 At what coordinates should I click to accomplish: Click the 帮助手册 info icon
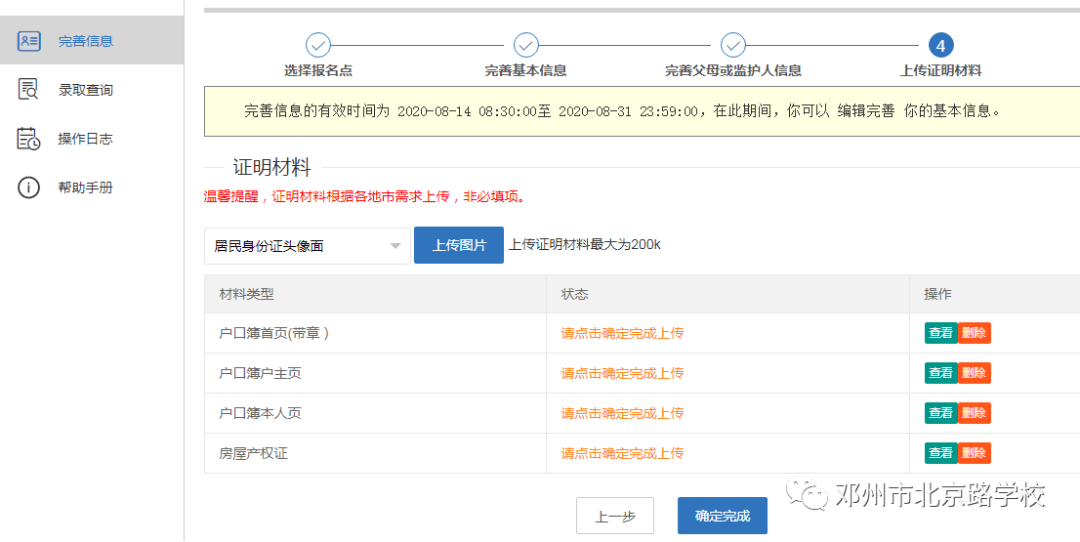[x=29, y=188]
